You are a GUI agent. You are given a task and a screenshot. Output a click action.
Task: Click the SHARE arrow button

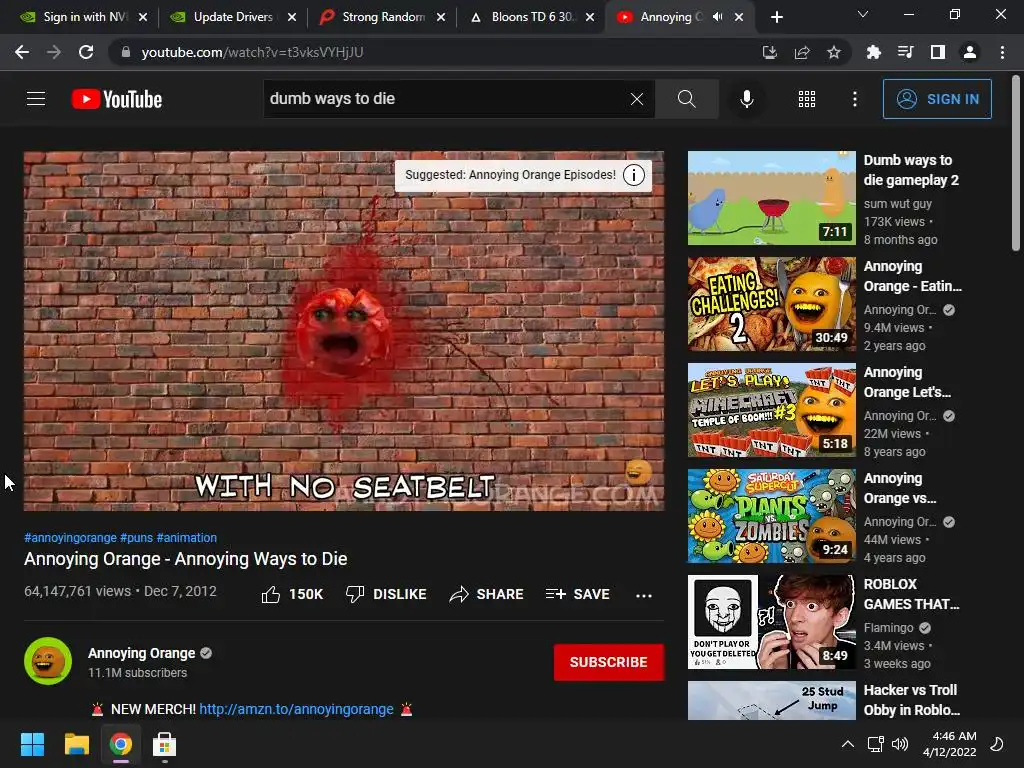pyautogui.click(x=487, y=594)
